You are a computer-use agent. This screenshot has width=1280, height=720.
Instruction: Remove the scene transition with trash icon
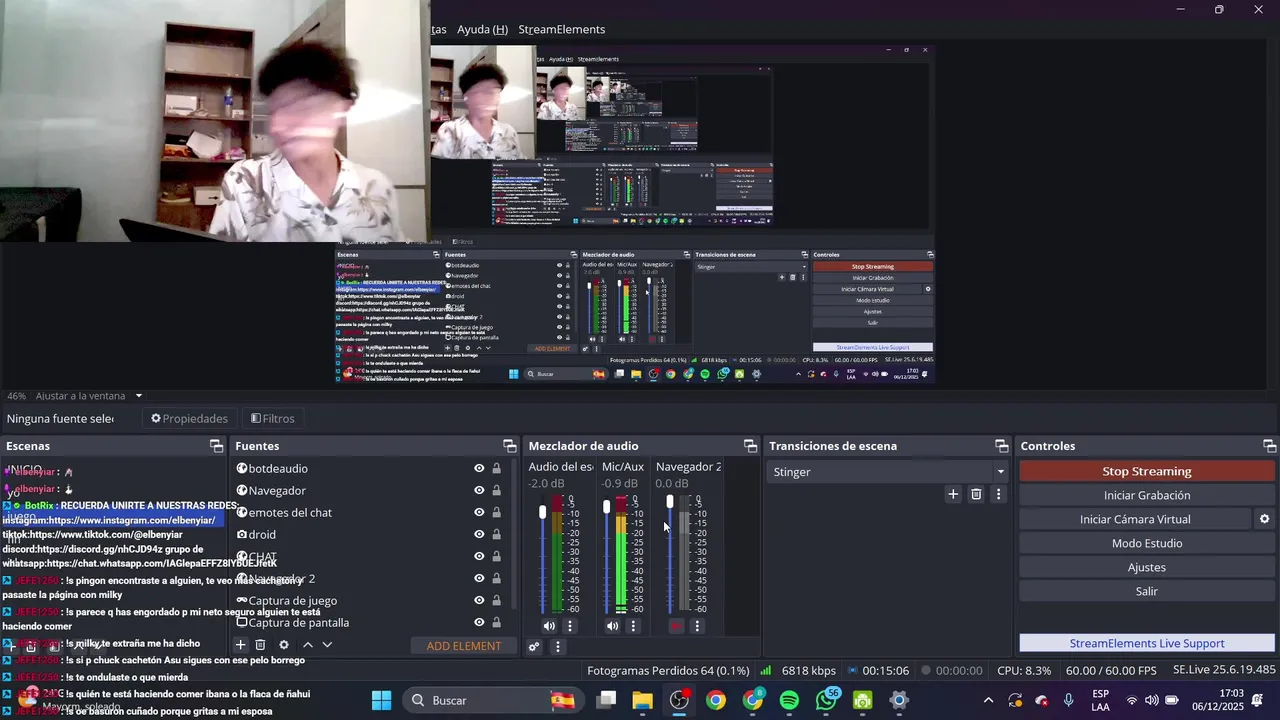pyautogui.click(x=976, y=494)
